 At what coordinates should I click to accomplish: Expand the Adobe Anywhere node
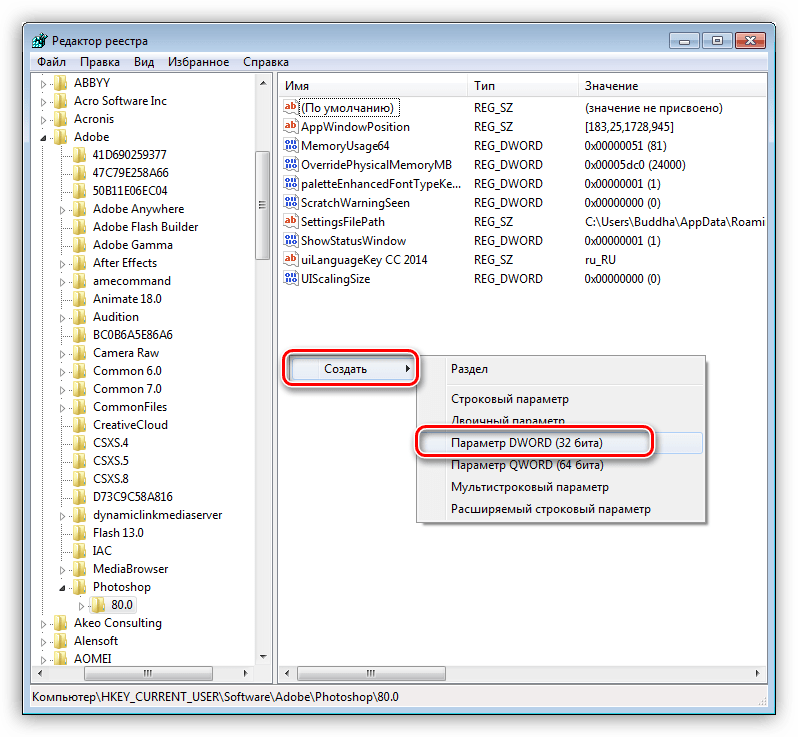[62, 210]
